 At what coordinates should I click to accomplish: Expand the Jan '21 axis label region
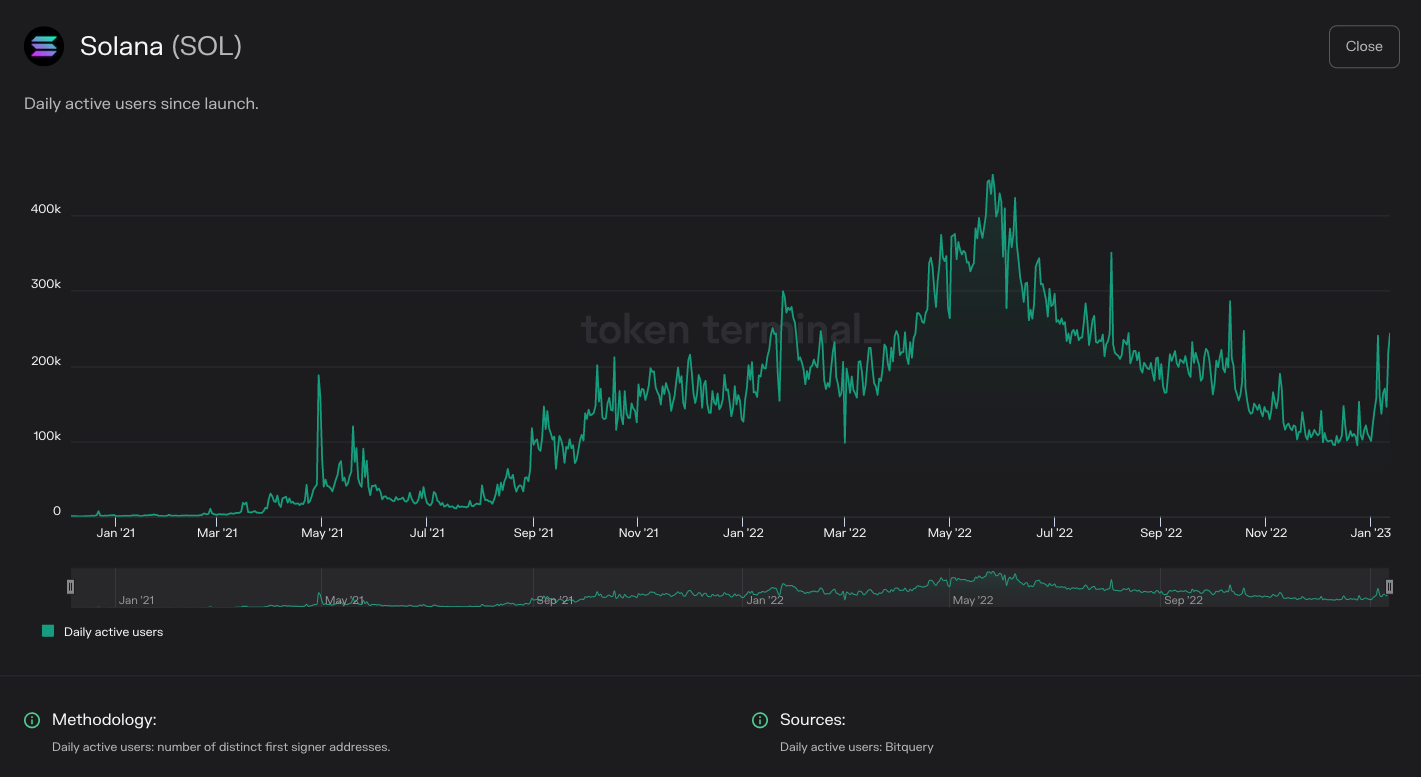pyautogui.click(x=116, y=533)
